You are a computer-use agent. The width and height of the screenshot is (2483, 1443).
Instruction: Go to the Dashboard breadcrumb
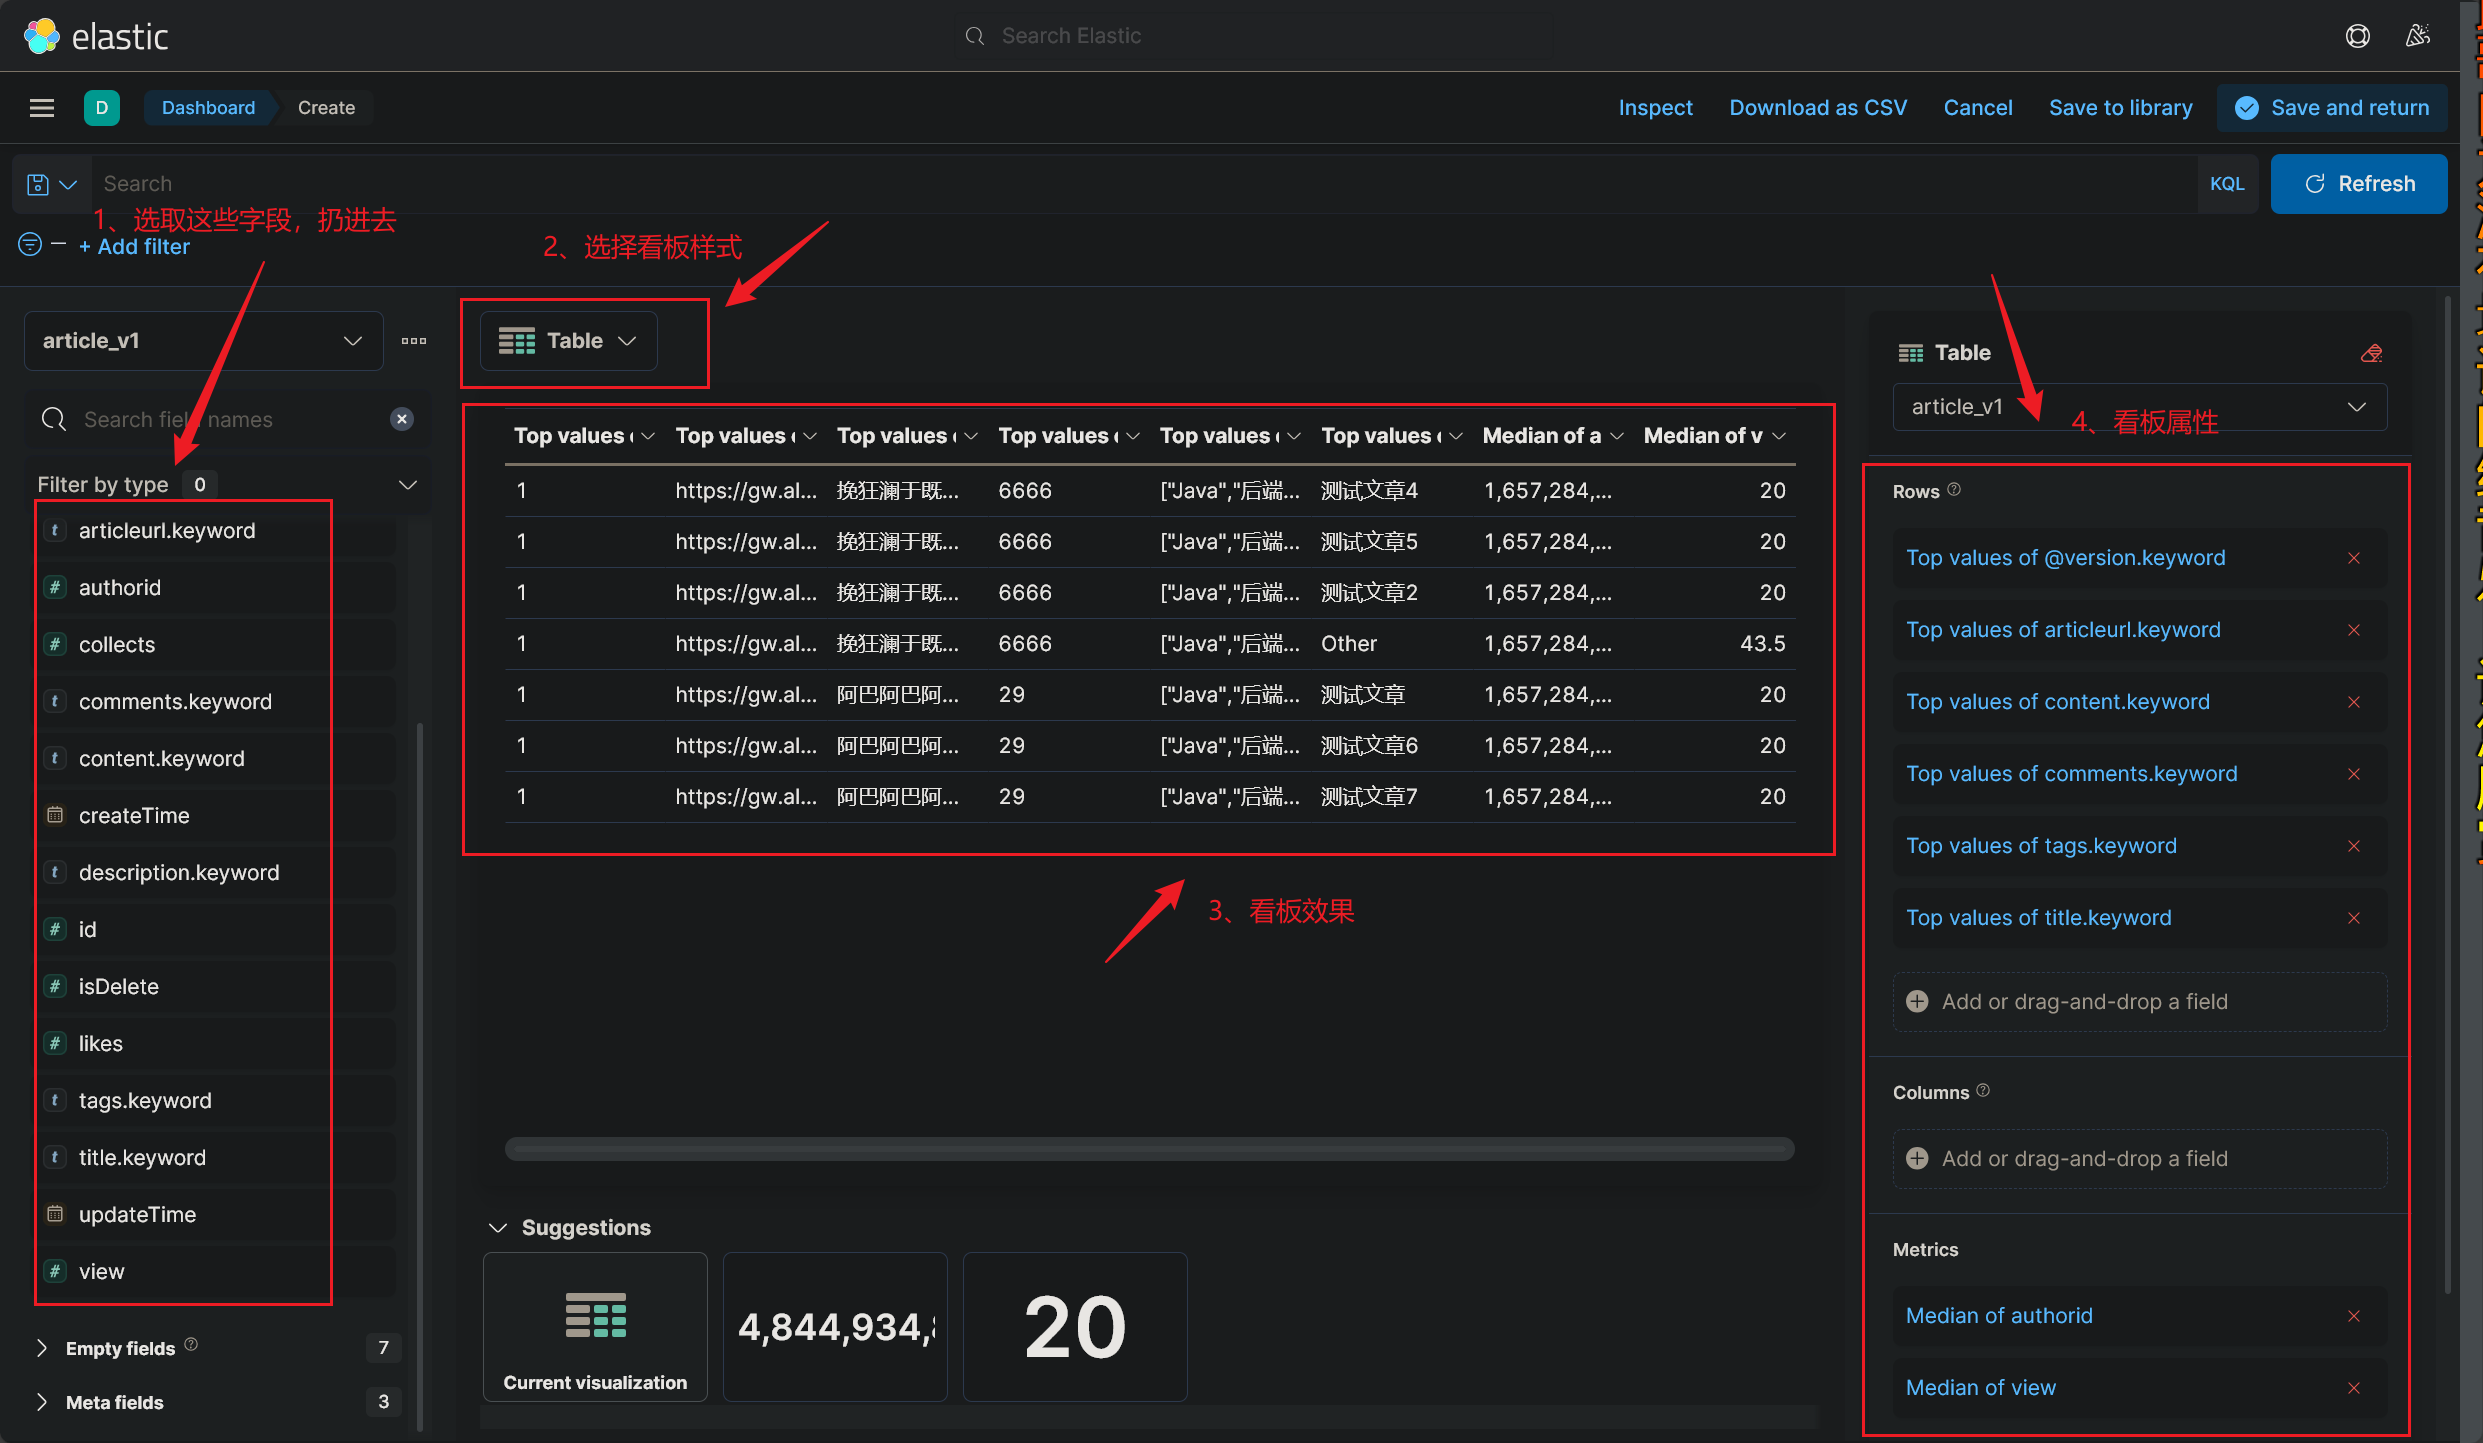click(208, 108)
